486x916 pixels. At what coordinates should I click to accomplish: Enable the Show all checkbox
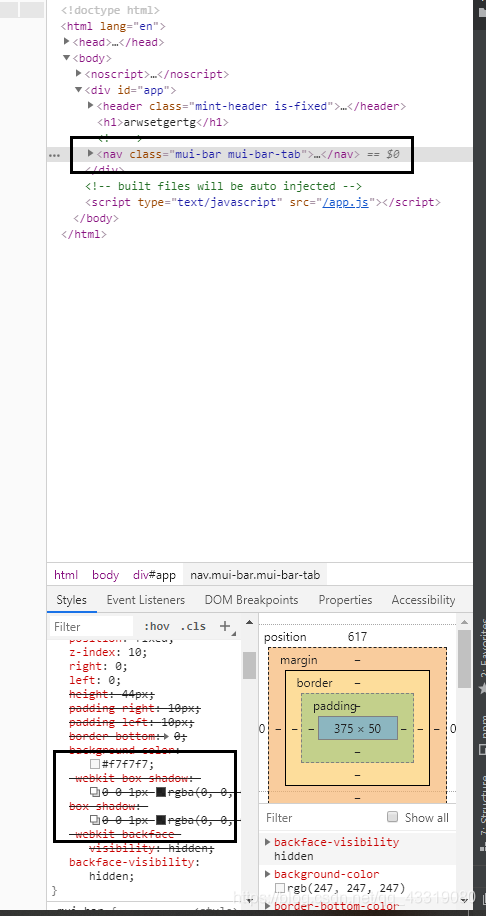tap(393, 817)
